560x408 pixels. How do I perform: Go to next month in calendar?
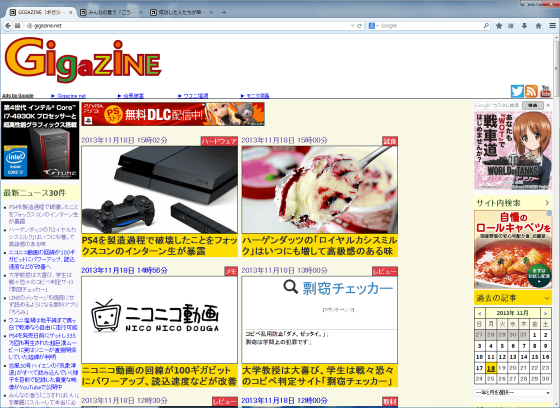545,313
